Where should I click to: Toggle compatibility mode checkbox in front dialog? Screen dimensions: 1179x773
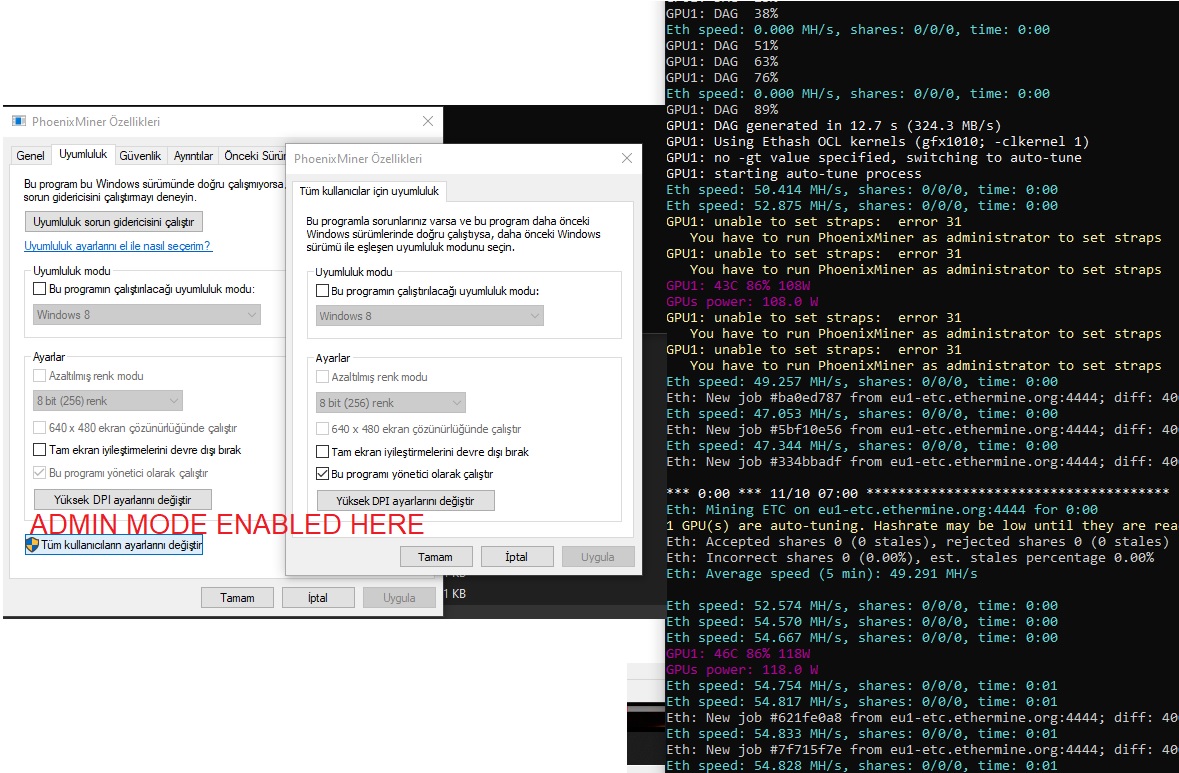[x=323, y=291]
